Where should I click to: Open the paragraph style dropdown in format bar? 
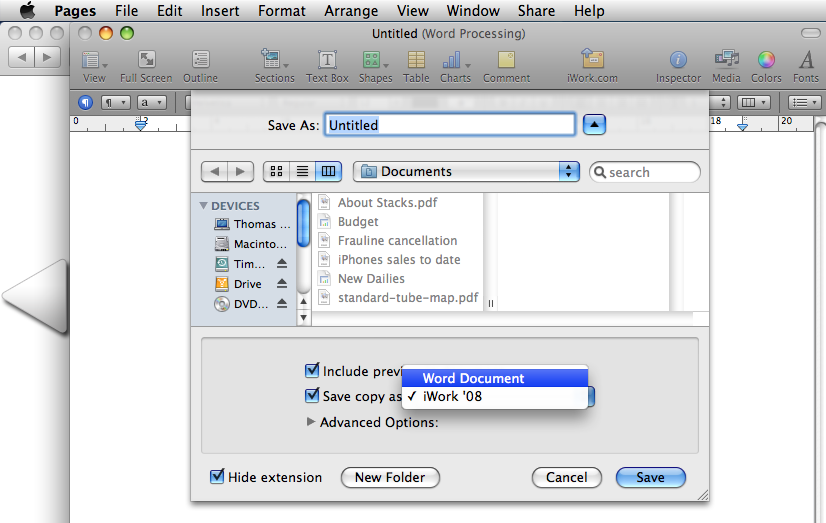(x=116, y=102)
